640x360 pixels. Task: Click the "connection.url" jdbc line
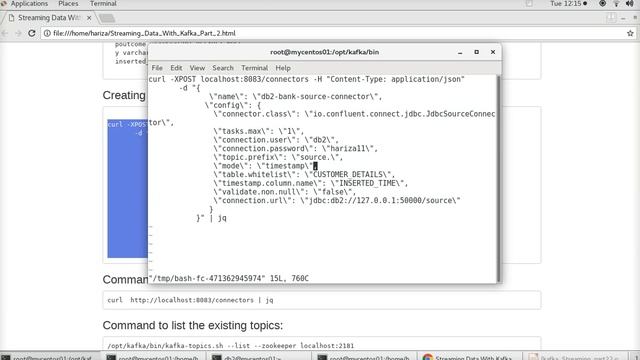(x=337, y=200)
